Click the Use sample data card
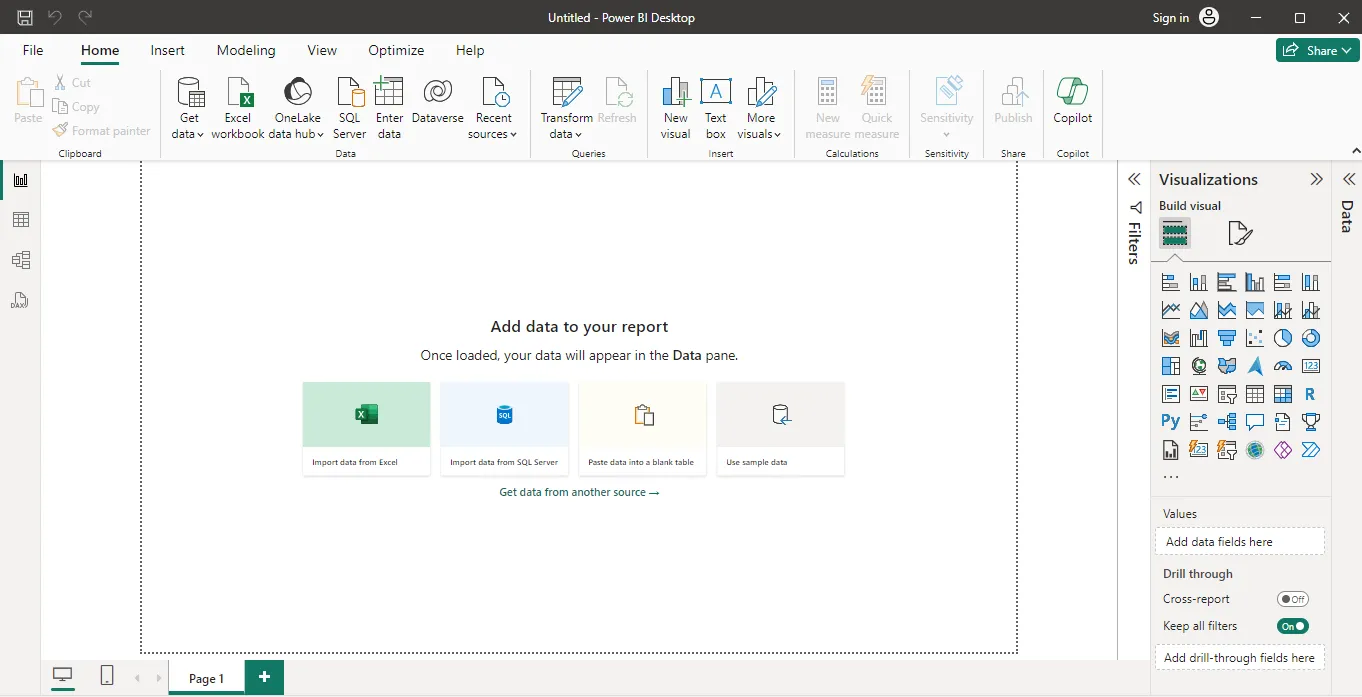 click(780, 428)
